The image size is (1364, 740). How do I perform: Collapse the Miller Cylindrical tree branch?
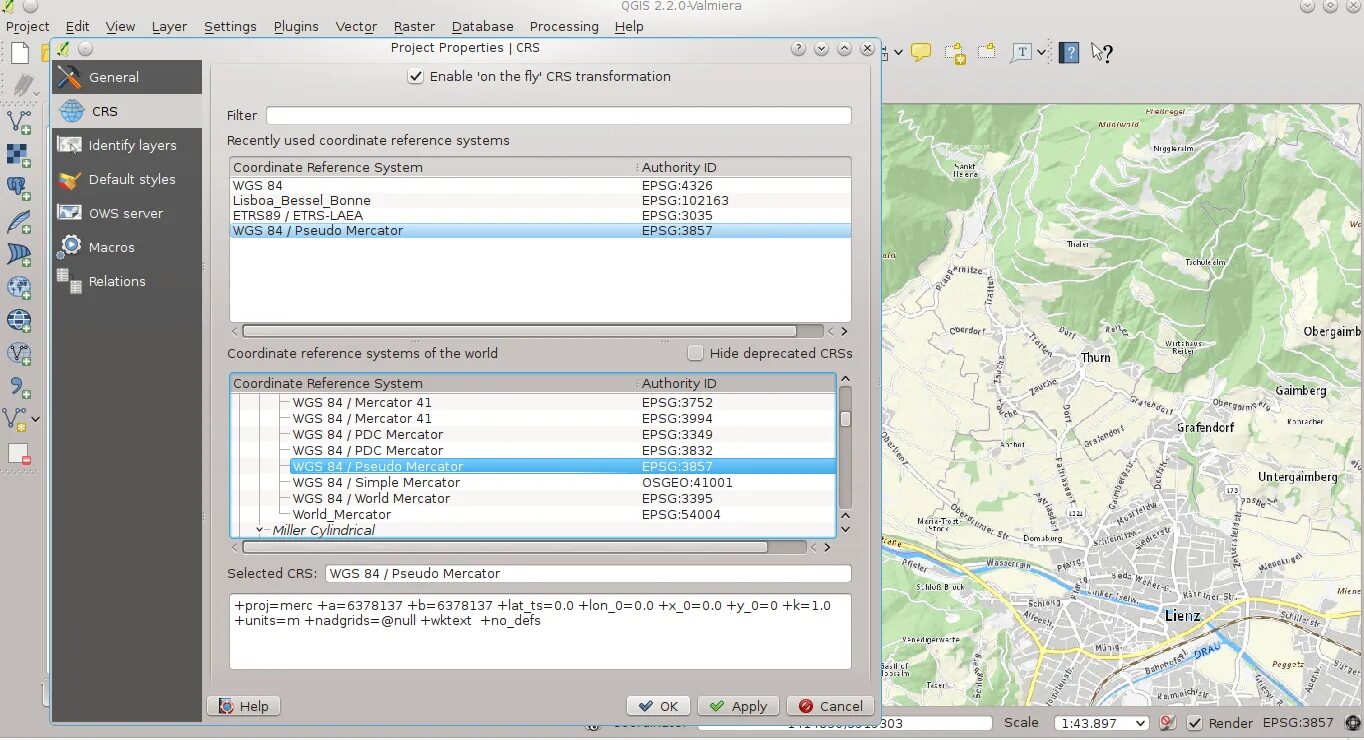[260, 530]
